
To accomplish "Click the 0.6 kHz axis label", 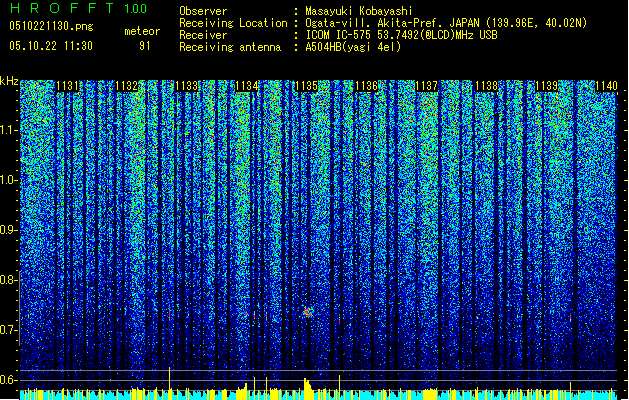I will (x=8, y=380).
